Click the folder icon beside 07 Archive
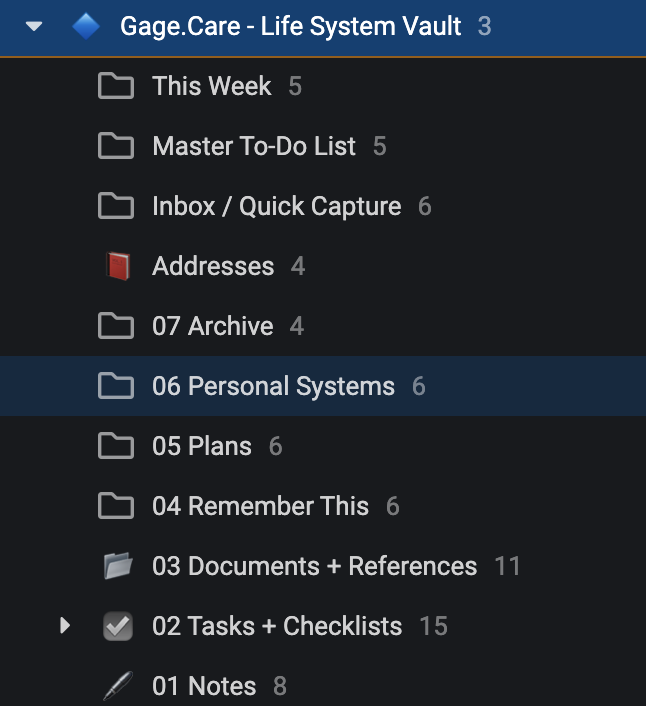The width and height of the screenshot is (646, 706). coord(116,326)
